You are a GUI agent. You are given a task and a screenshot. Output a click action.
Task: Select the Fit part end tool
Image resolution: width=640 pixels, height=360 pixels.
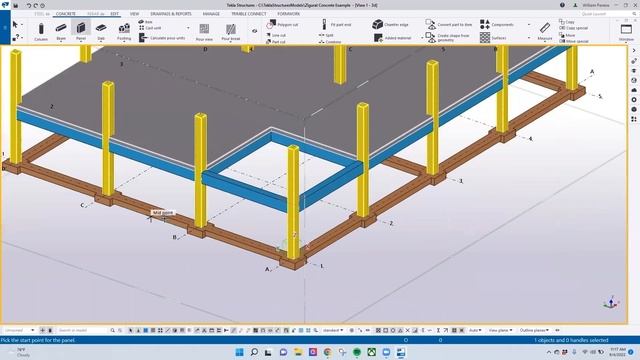point(336,24)
